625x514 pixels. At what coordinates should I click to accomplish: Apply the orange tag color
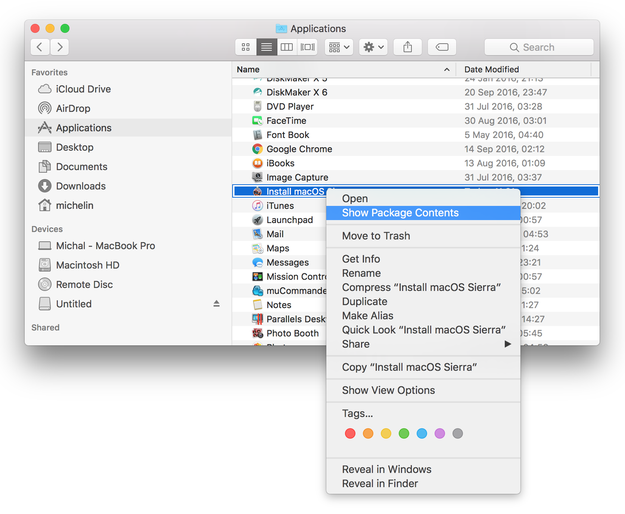(x=368, y=434)
